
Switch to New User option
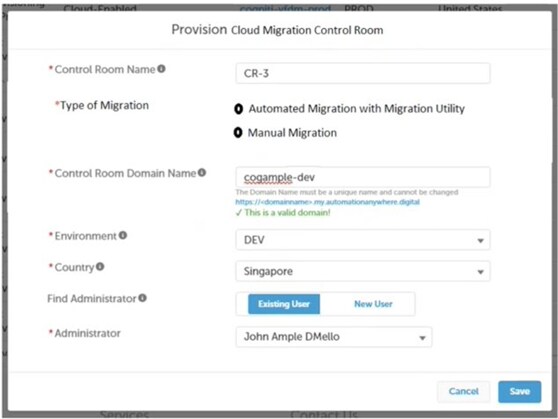point(373,304)
